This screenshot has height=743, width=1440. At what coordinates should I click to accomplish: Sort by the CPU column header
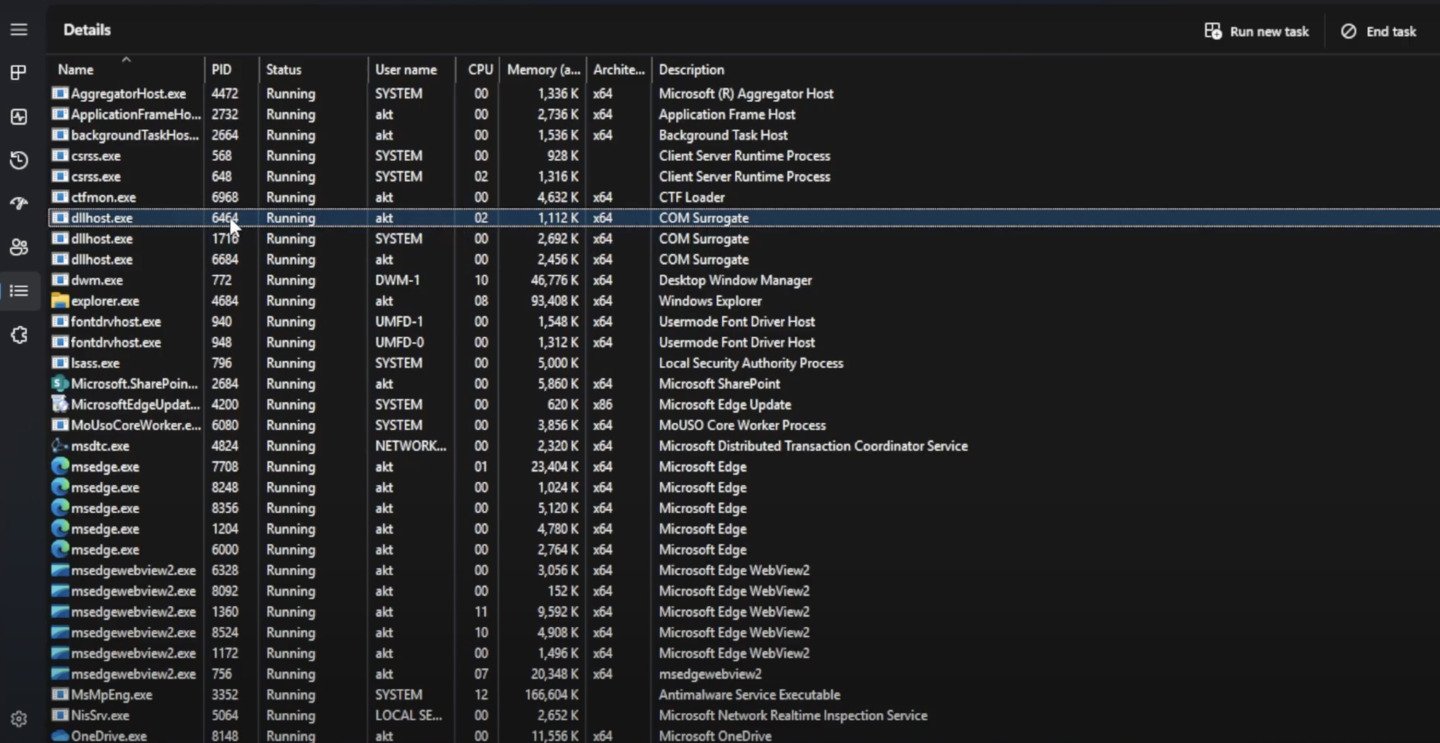pyautogui.click(x=480, y=70)
